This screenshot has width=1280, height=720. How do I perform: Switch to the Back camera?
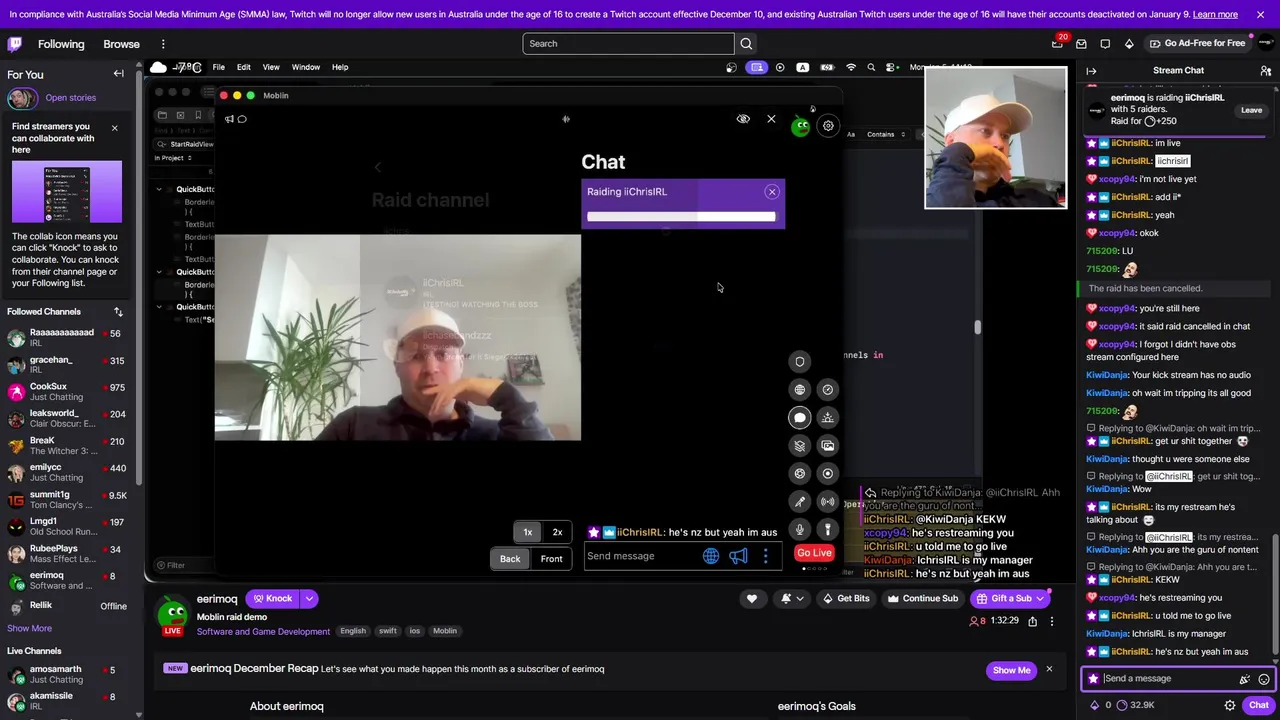tap(510, 559)
